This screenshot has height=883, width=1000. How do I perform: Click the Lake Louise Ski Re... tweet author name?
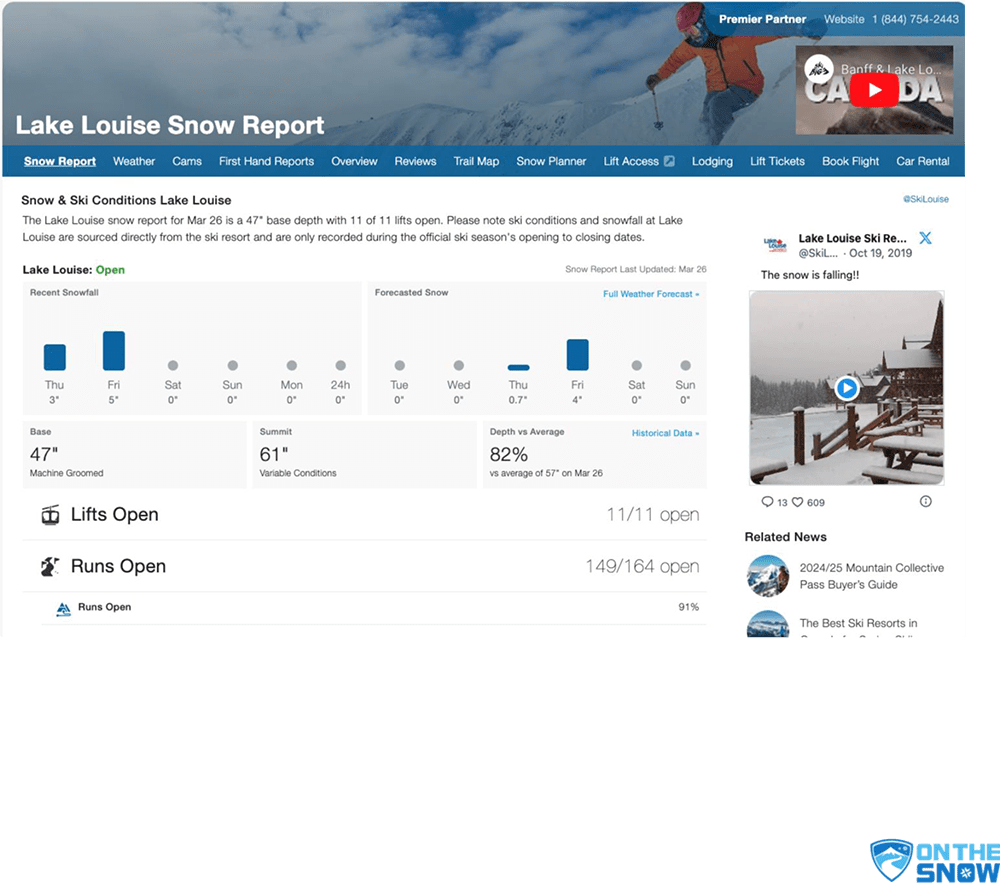[852, 238]
